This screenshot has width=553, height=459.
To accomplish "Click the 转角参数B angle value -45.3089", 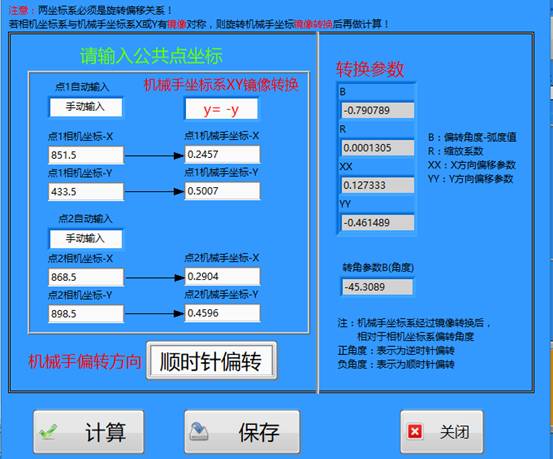I will pos(377,287).
